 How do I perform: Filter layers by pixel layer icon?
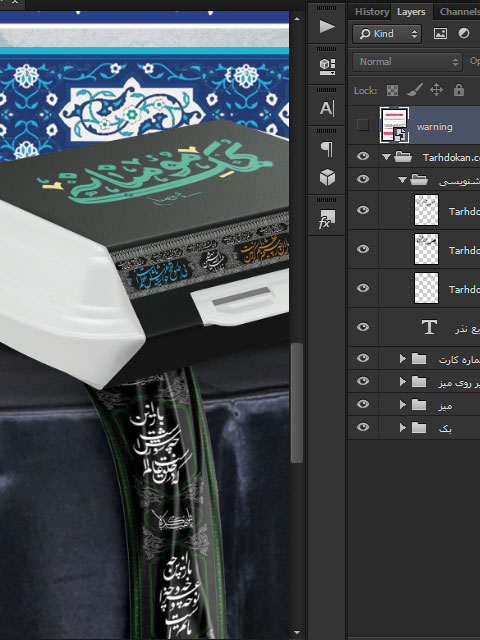440,33
